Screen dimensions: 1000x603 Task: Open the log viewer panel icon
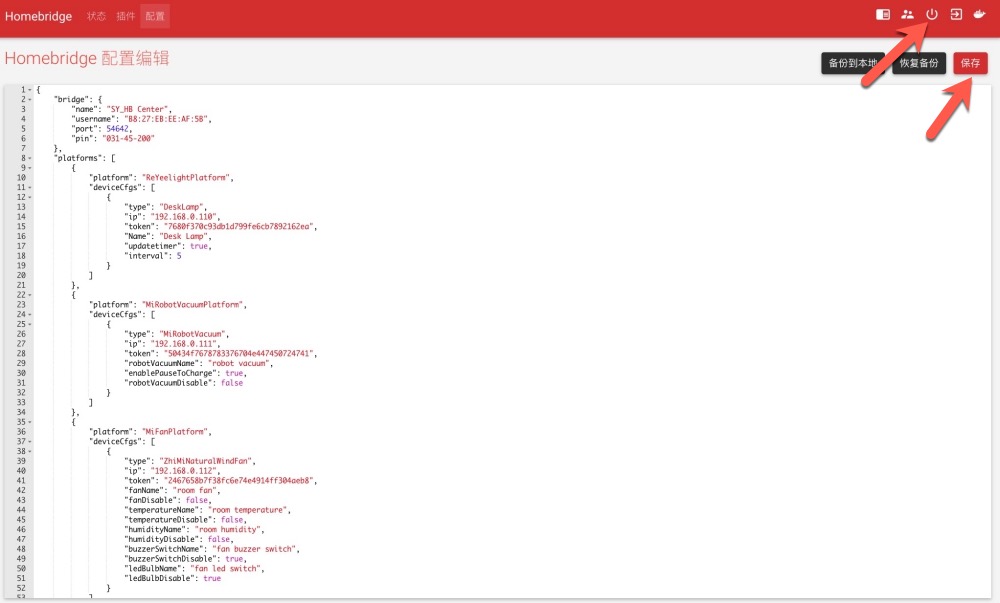pyautogui.click(x=883, y=14)
